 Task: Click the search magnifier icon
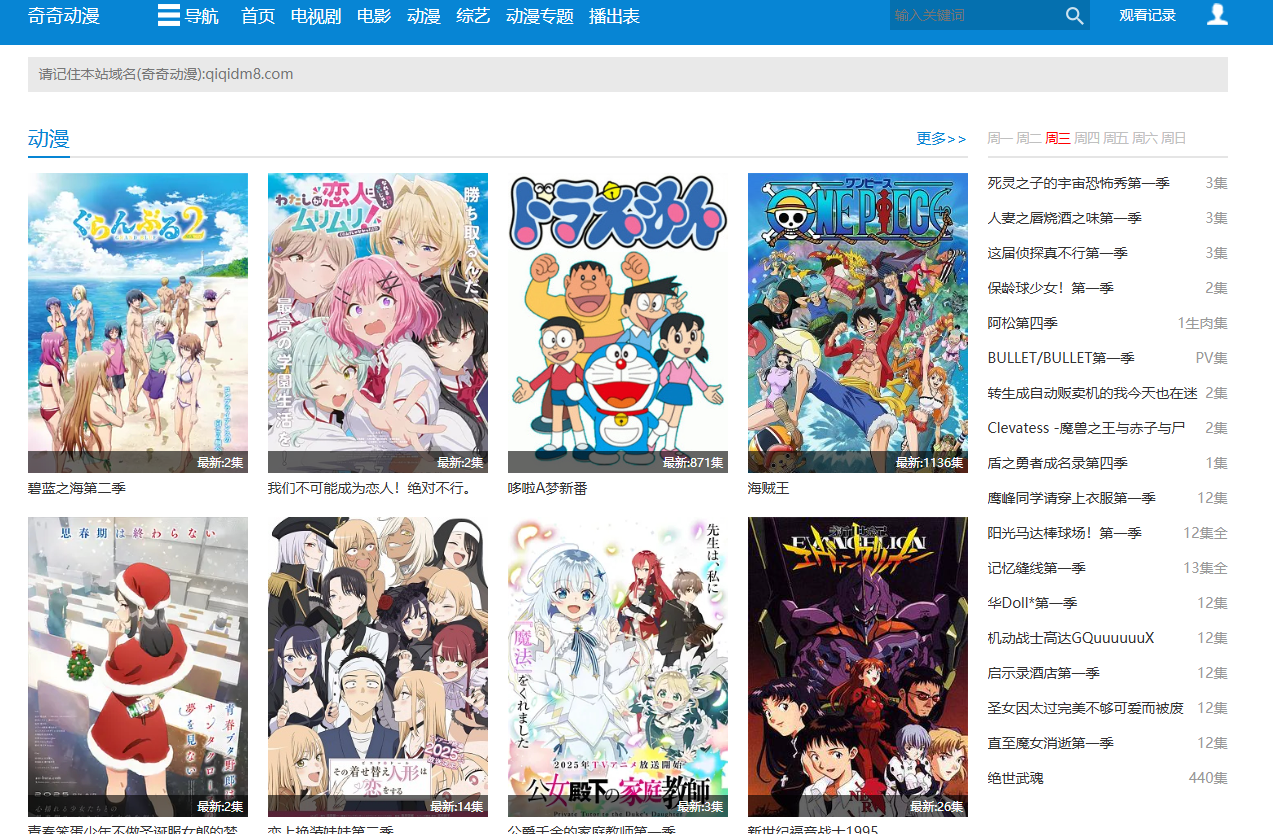click(x=1075, y=15)
